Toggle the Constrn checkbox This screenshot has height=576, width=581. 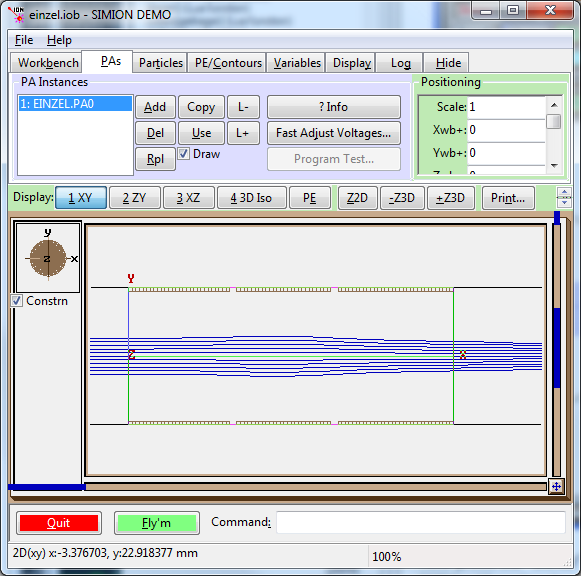(x=16, y=300)
